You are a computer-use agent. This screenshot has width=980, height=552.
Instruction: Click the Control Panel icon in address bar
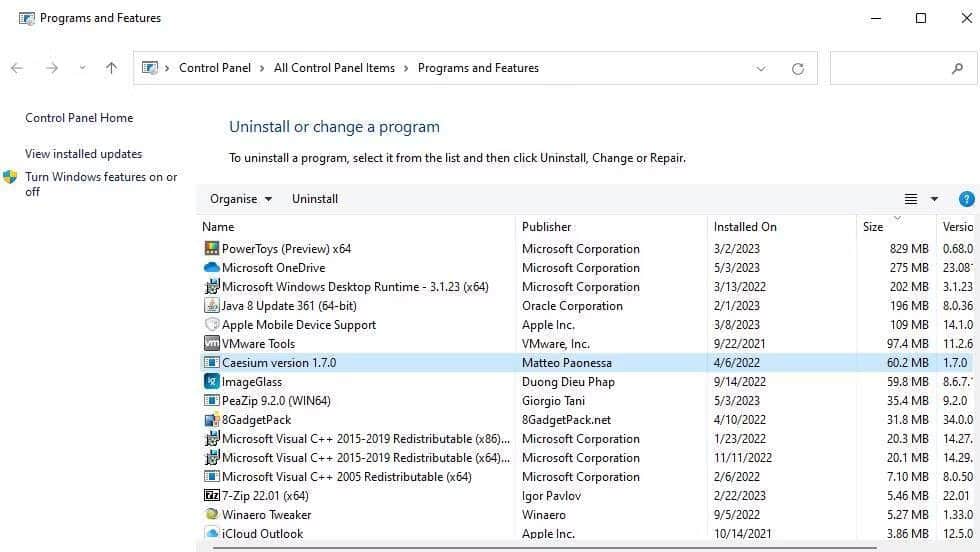point(150,68)
